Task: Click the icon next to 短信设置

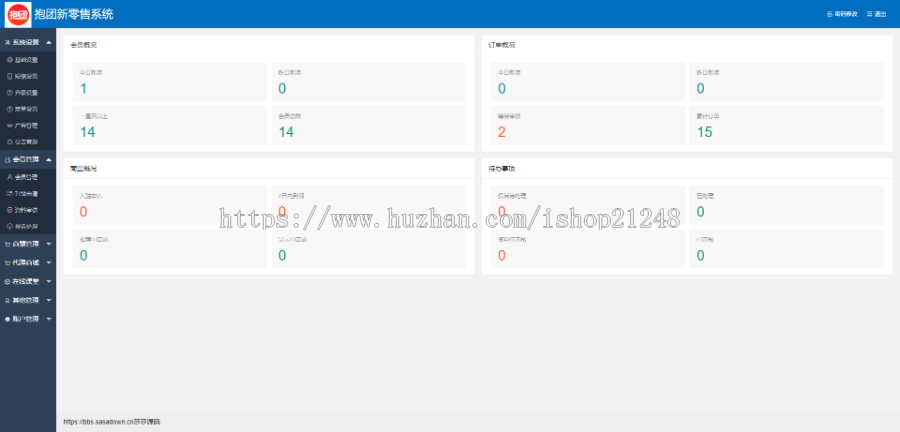Action: click(10, 75)
